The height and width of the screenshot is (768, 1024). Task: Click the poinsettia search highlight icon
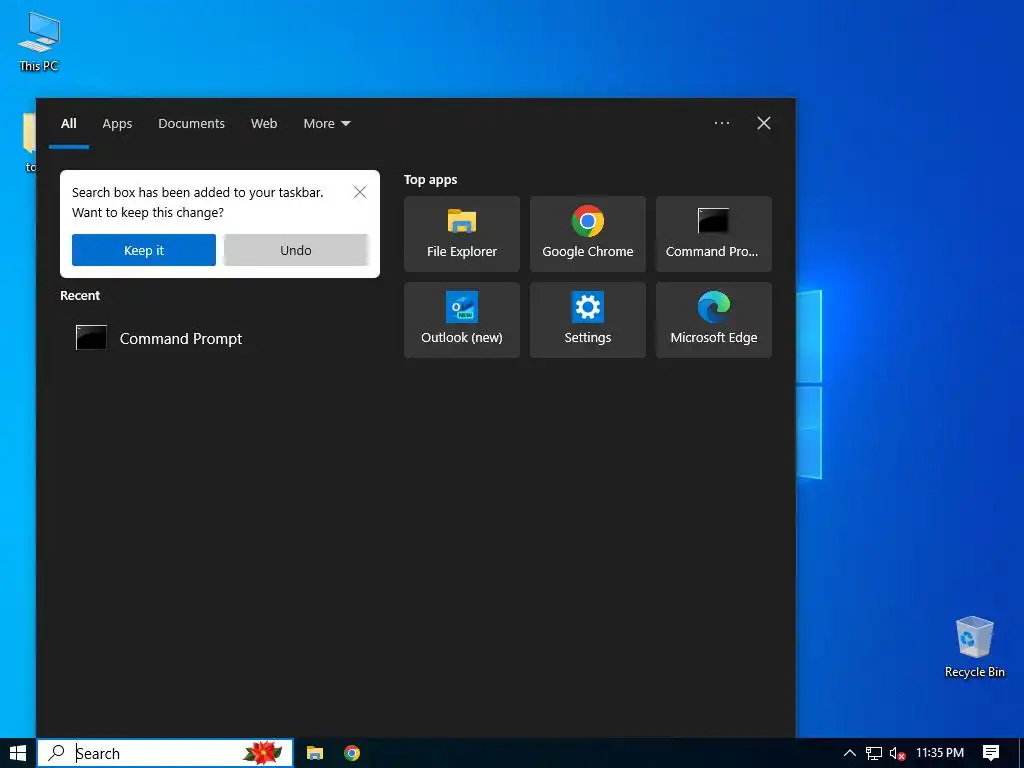(x=263, y=753)
